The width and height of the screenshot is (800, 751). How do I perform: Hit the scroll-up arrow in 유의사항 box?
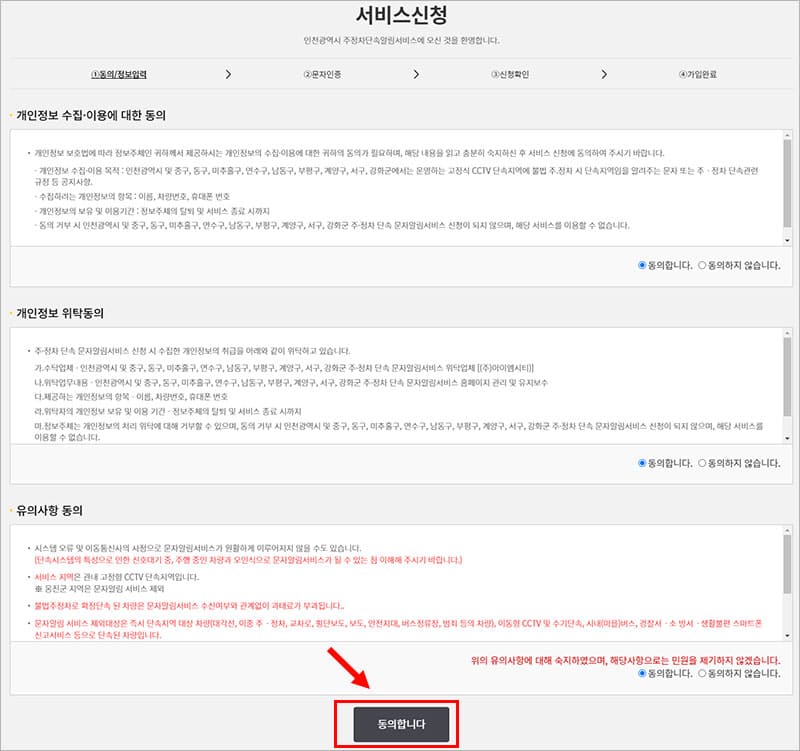click(787, 528)
